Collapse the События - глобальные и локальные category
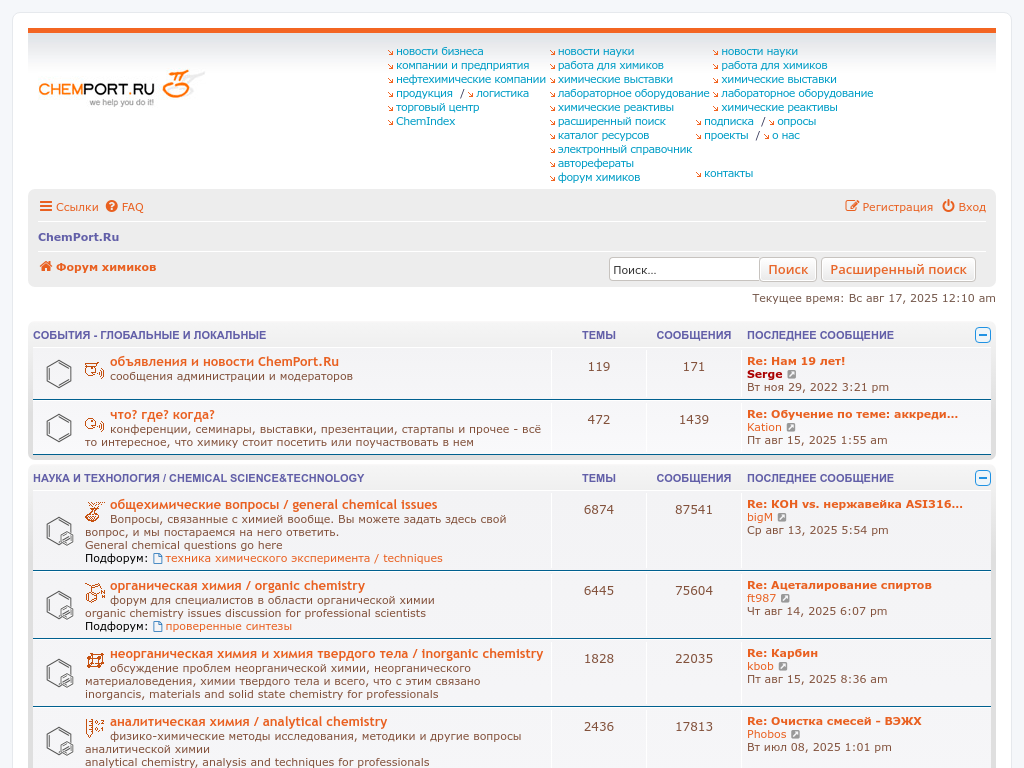The height and width of the screenshot is (768, 1024). (x=983, y=335)
